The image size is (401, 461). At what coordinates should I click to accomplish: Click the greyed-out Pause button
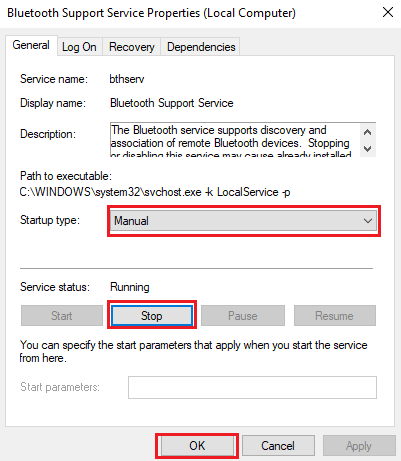coord(243,316)
